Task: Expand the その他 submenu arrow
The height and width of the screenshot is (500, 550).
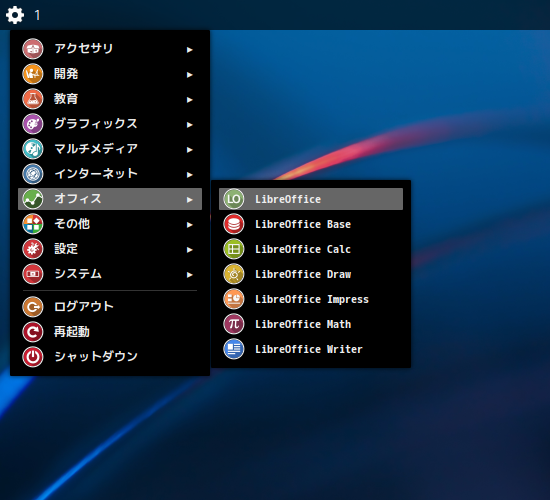Action: point(189,225)
